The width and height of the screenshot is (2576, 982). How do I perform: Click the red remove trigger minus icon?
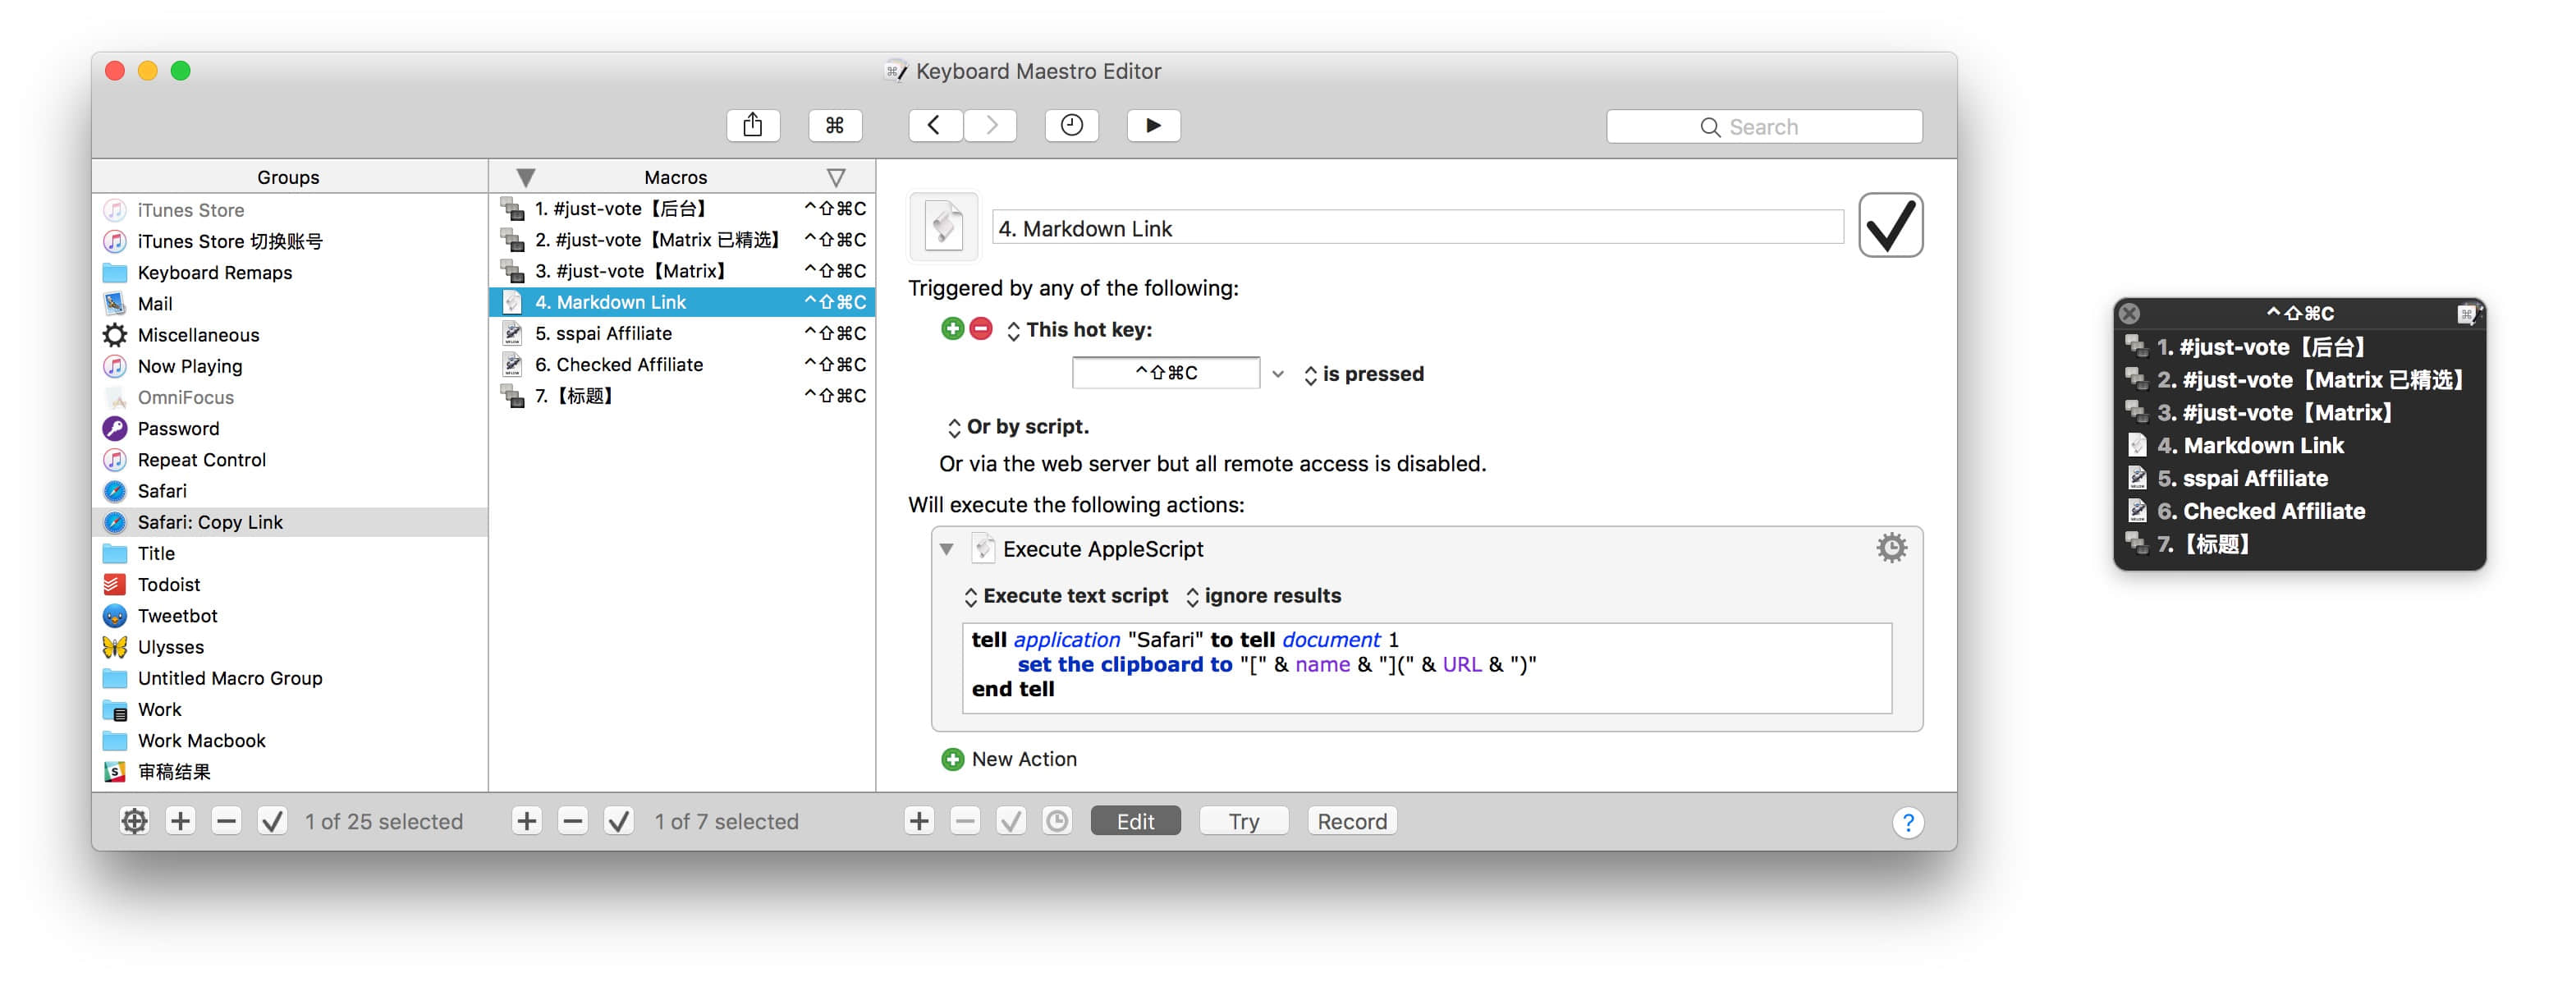pyautogui.click(x=981, y=329)
